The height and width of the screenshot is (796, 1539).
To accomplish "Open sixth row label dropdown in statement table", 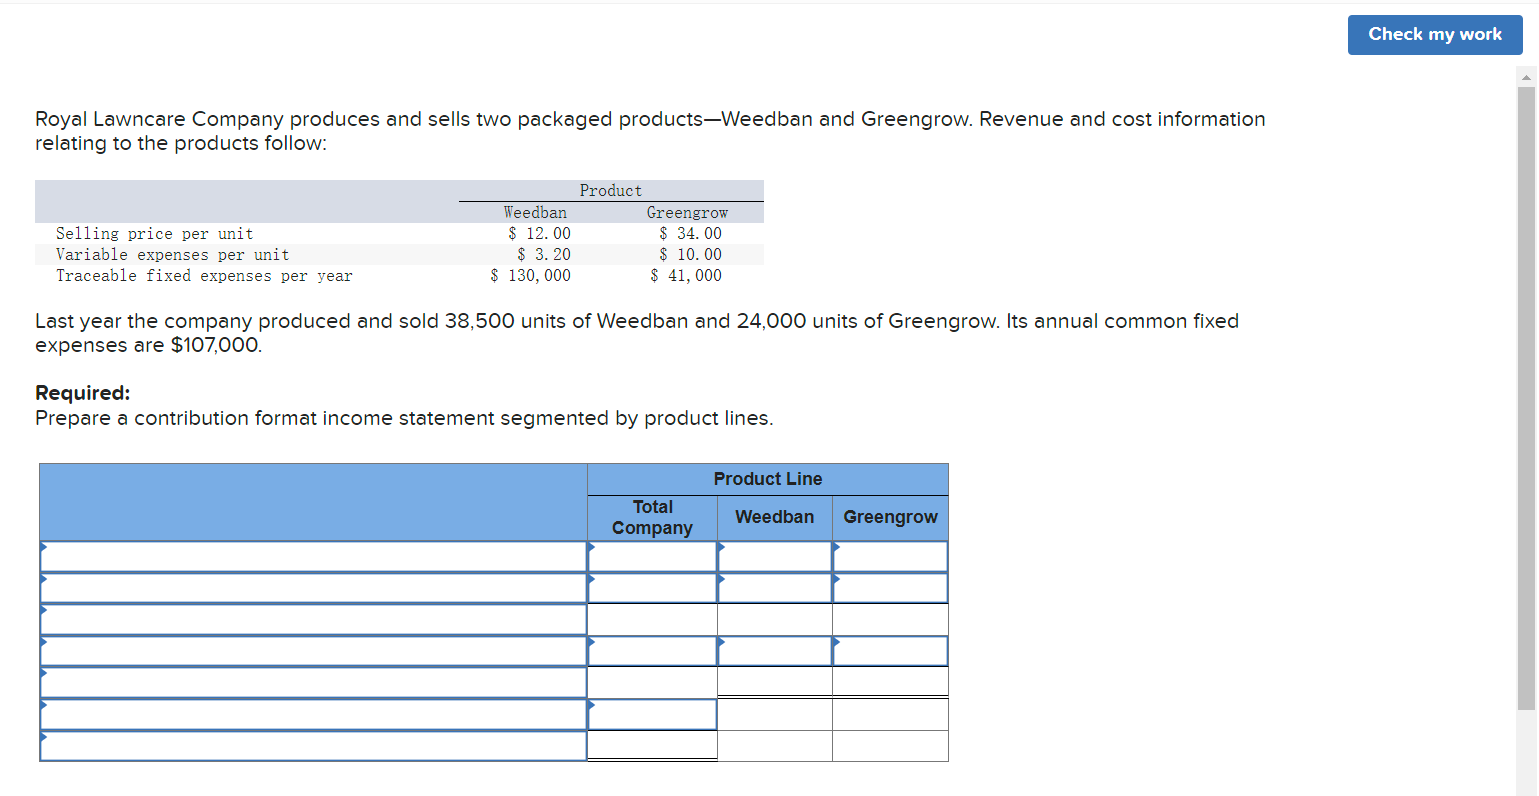I will [313, 715].
